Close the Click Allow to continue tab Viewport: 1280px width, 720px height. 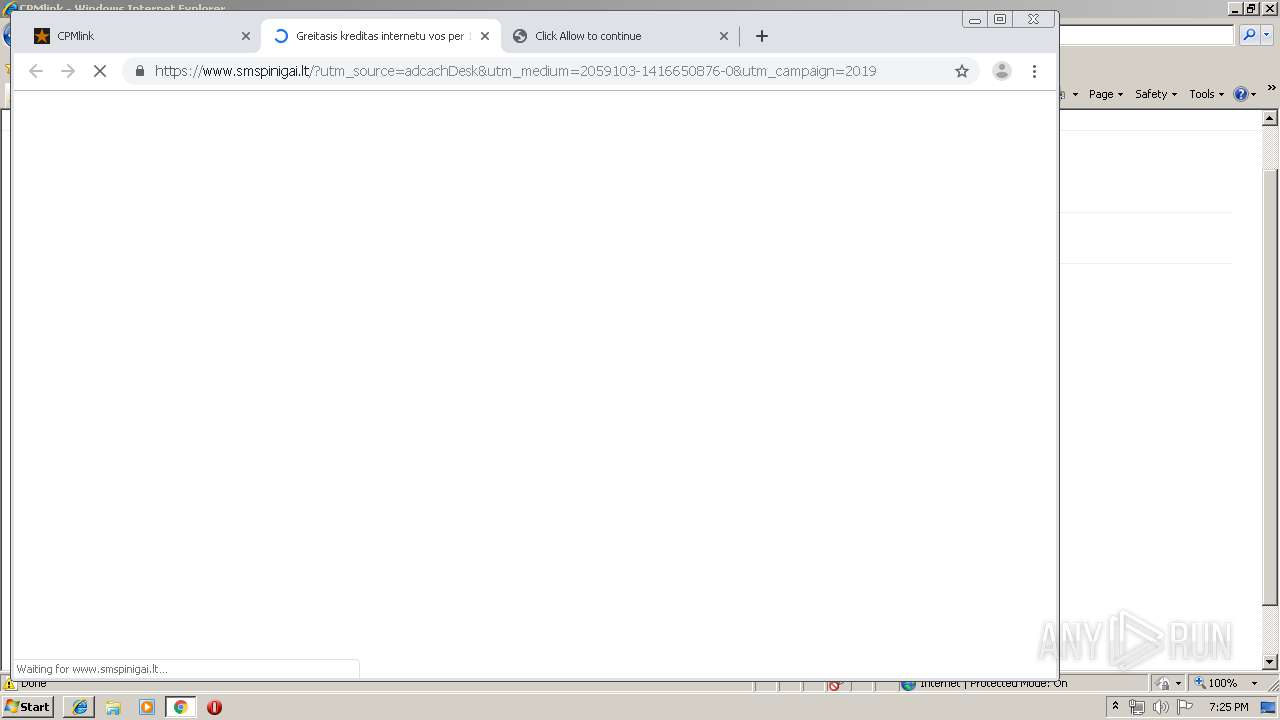pyautogui.click(x=724, y=36)
